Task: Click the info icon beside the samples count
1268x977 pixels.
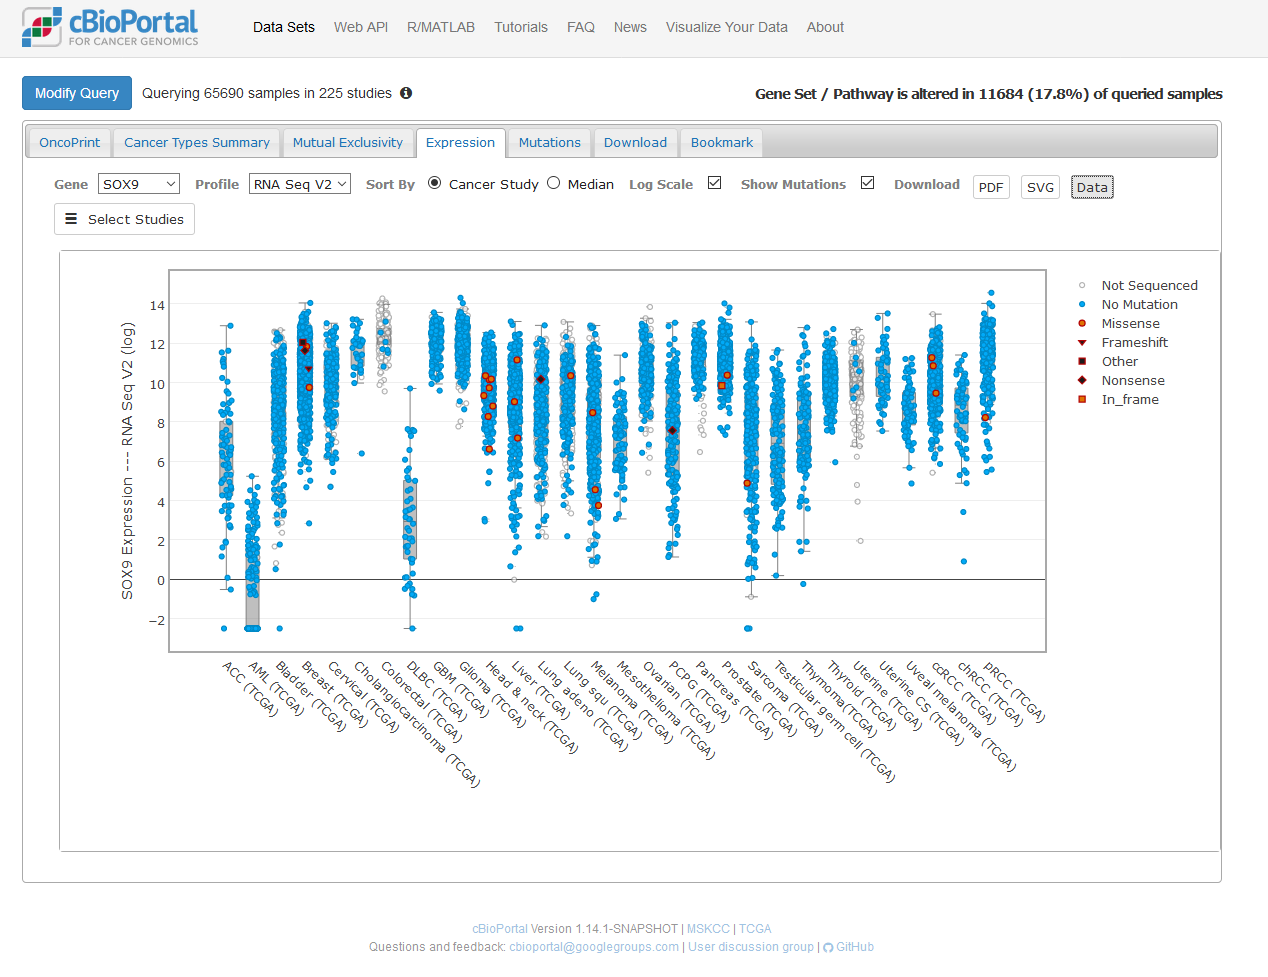Action: point(406,93)
